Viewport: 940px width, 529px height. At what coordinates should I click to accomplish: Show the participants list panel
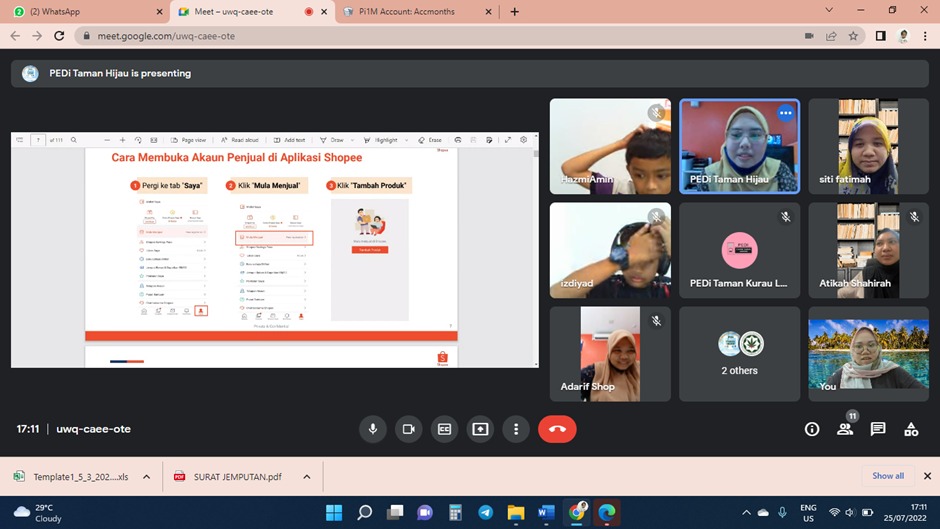point(845,429)
